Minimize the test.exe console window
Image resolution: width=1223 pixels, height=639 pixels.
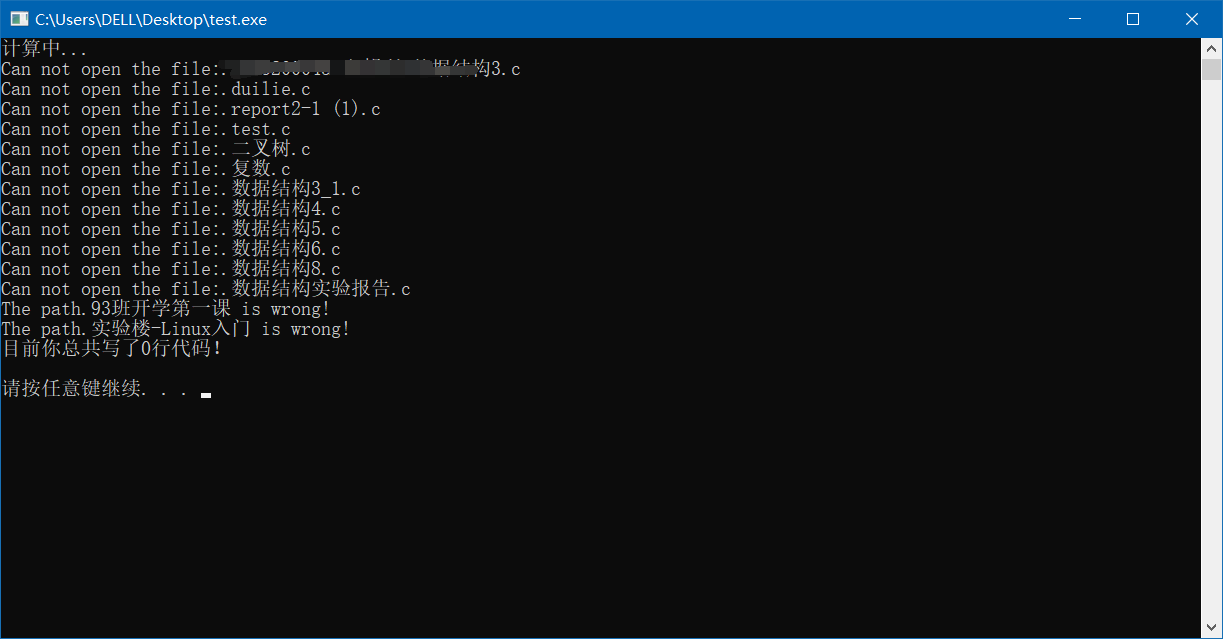pos(1075,19)
